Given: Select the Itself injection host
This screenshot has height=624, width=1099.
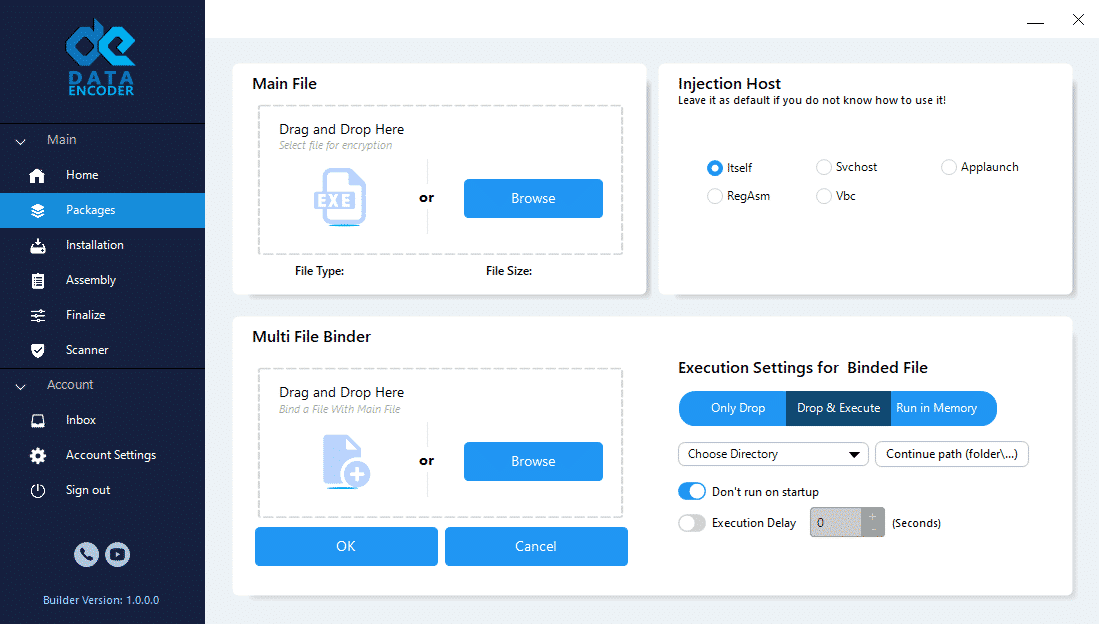Looking at the screenshot, I should (x=714, y=168).
